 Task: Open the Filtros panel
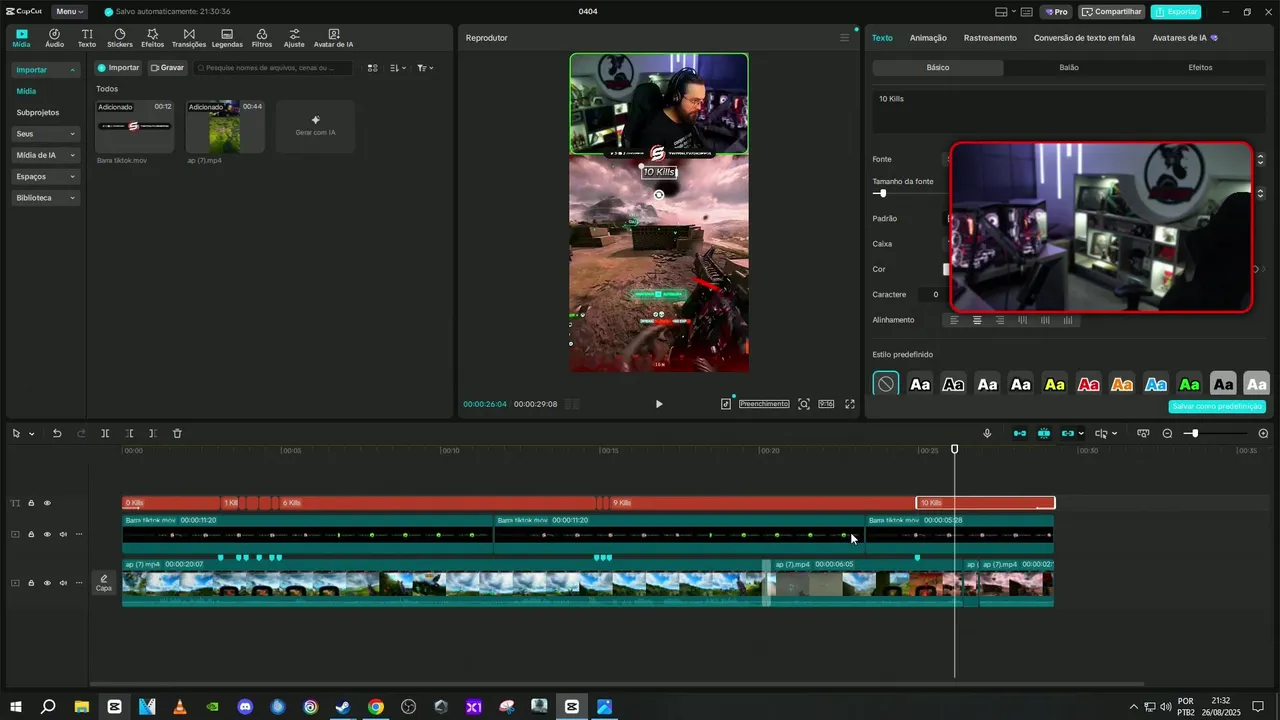262,38
